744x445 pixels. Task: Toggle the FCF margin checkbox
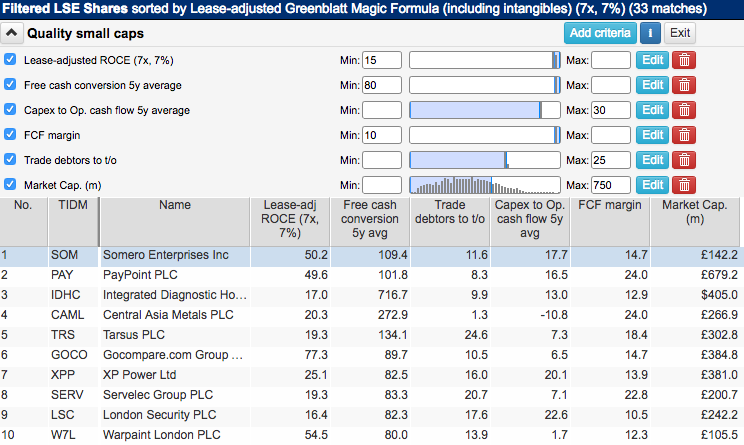10,134
